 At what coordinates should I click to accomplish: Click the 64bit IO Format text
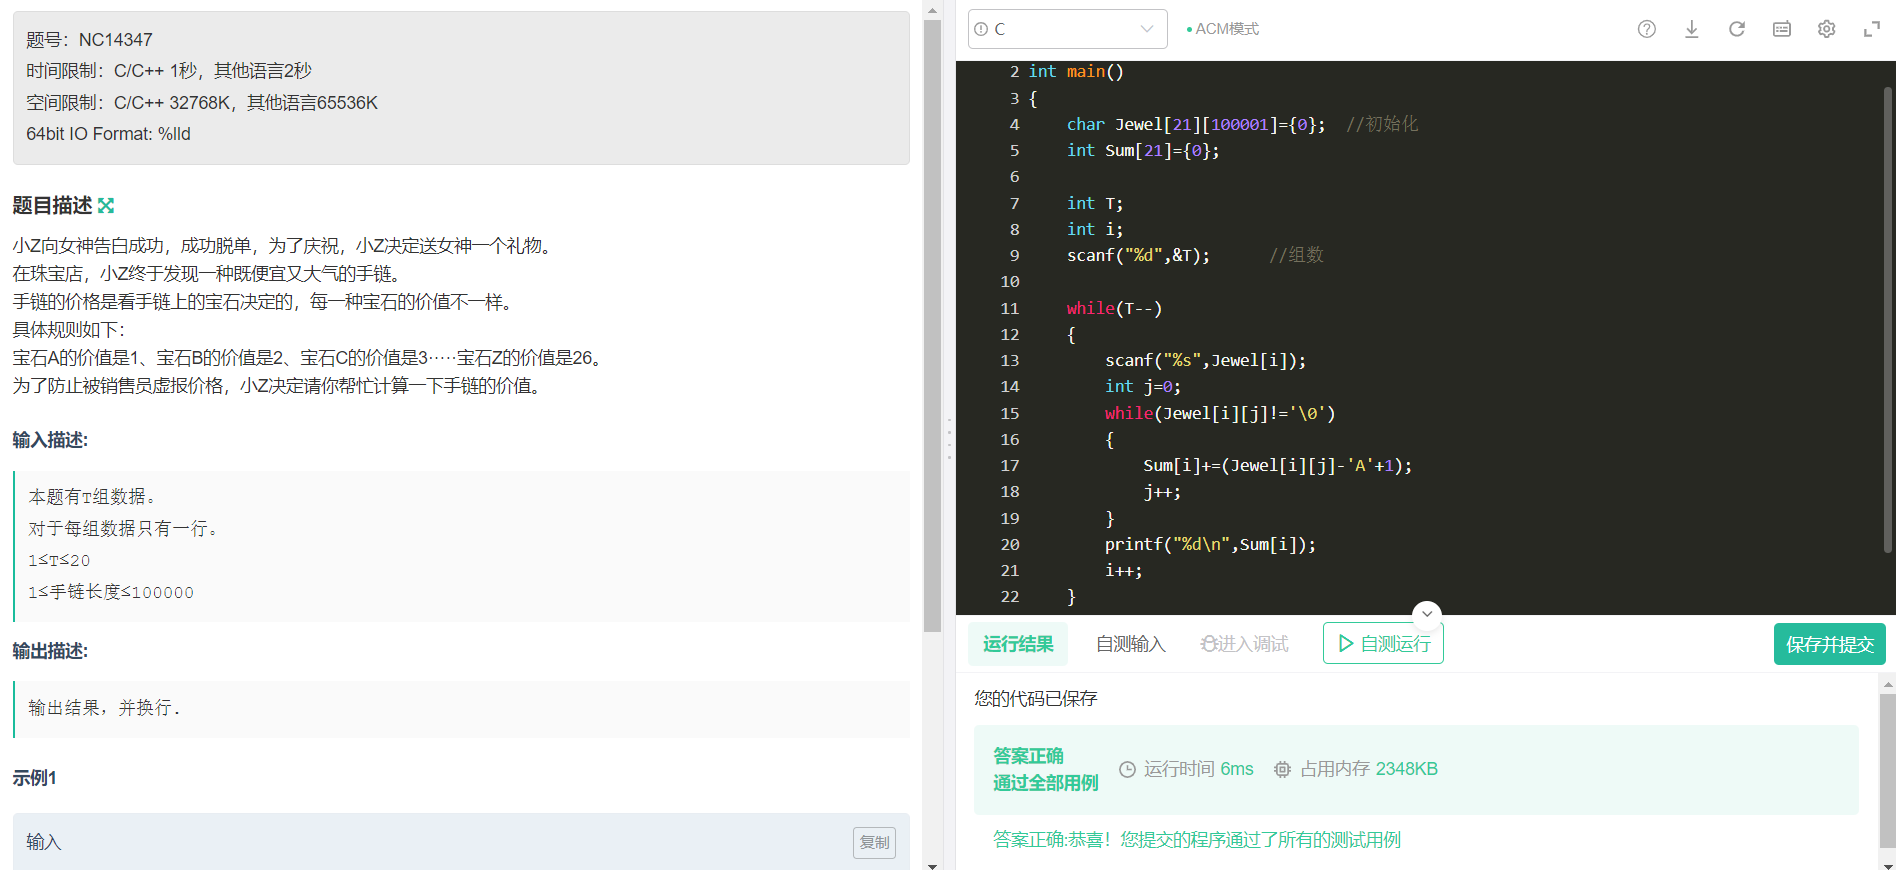coord(108,134)
